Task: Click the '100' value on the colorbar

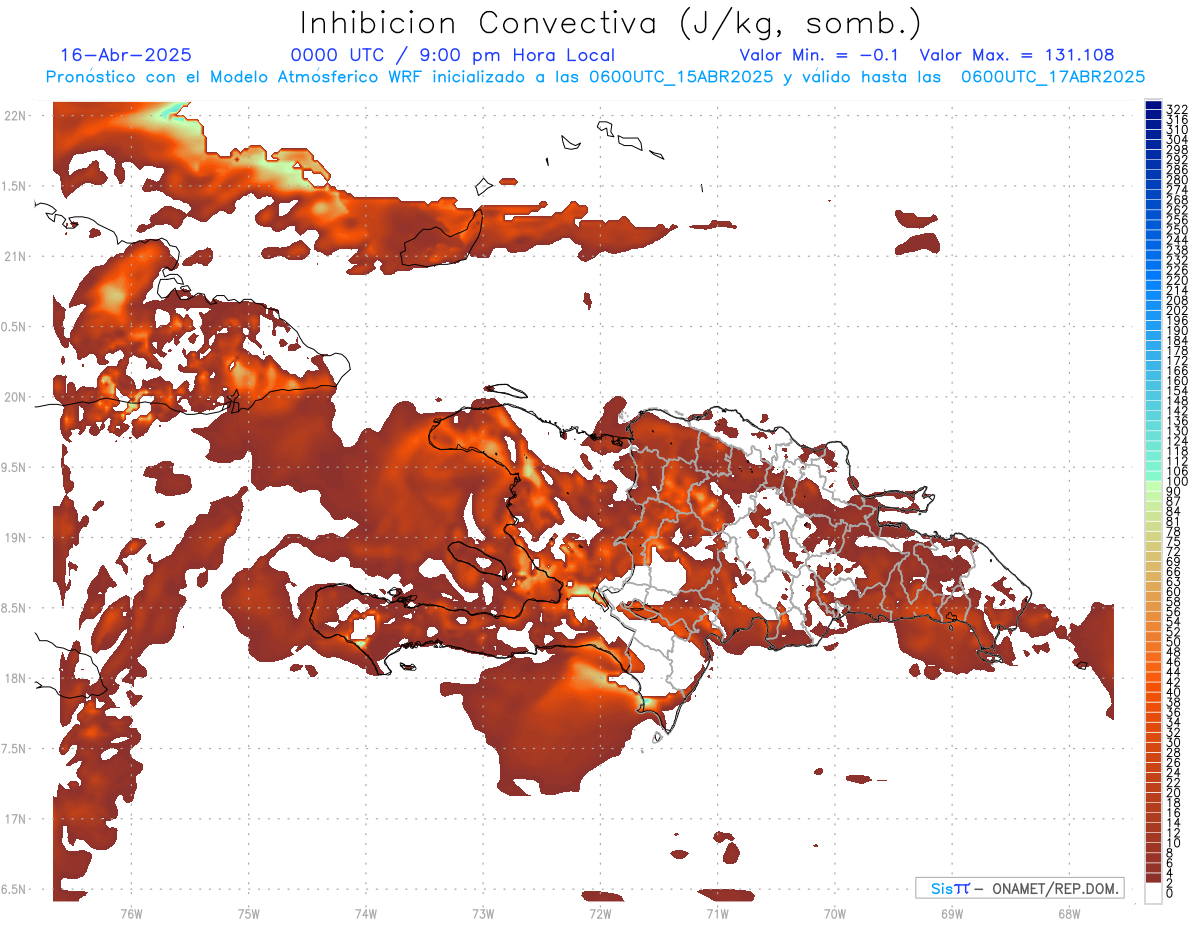Action: 1177,482
